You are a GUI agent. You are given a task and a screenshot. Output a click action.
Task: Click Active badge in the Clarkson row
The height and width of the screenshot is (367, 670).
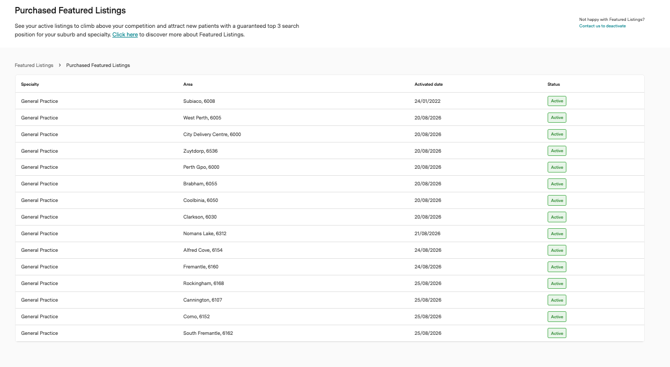557,217
